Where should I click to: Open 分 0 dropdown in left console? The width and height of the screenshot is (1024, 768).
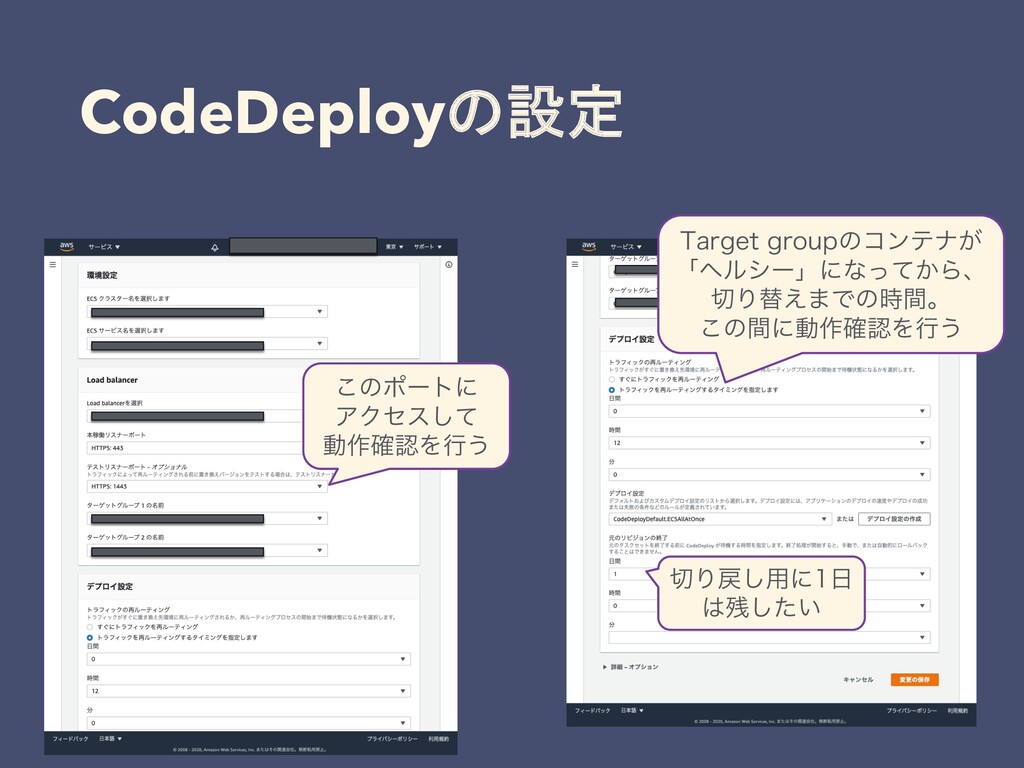(248, 723)
